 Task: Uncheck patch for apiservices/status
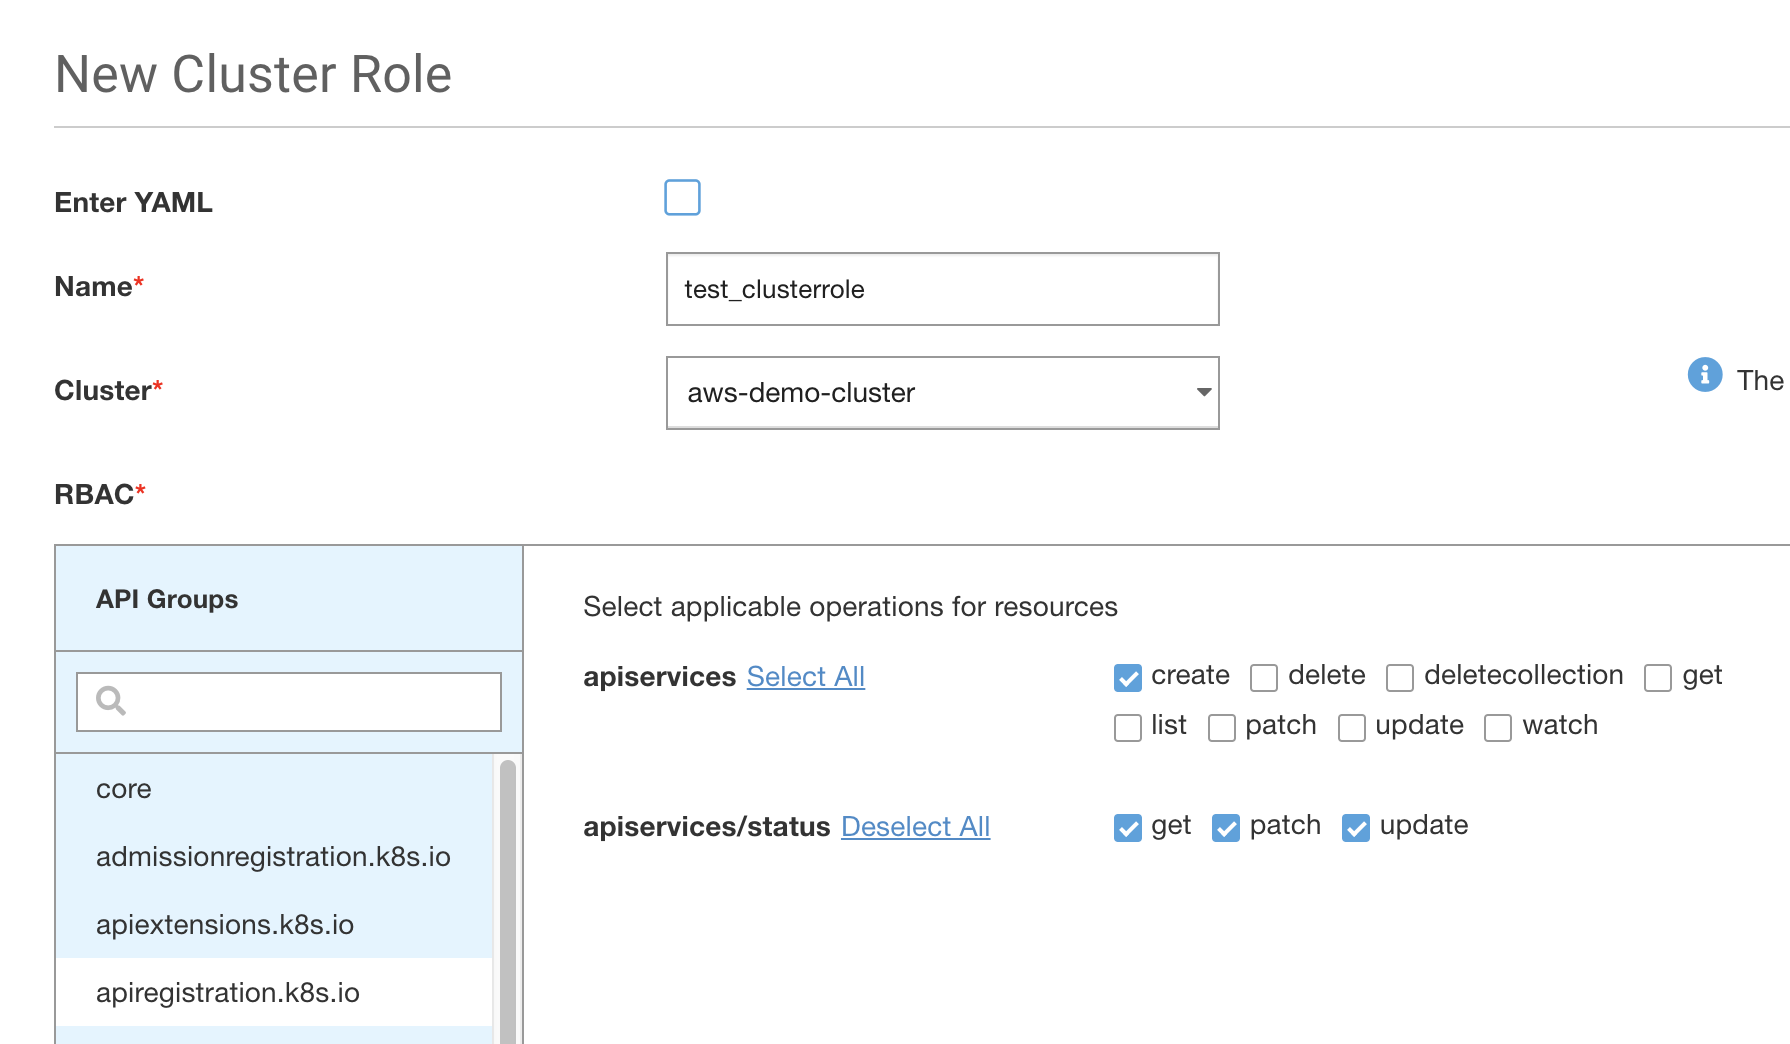click(1225, 828)
